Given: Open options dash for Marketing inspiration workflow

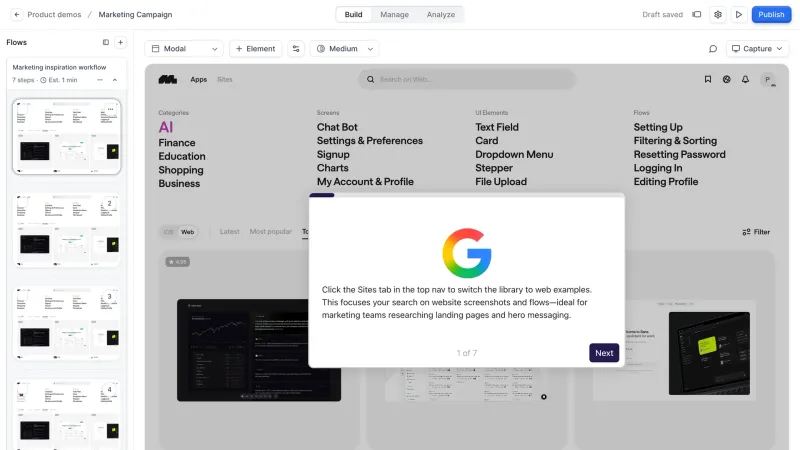Looking at the screenshot, I should point(100,80).
